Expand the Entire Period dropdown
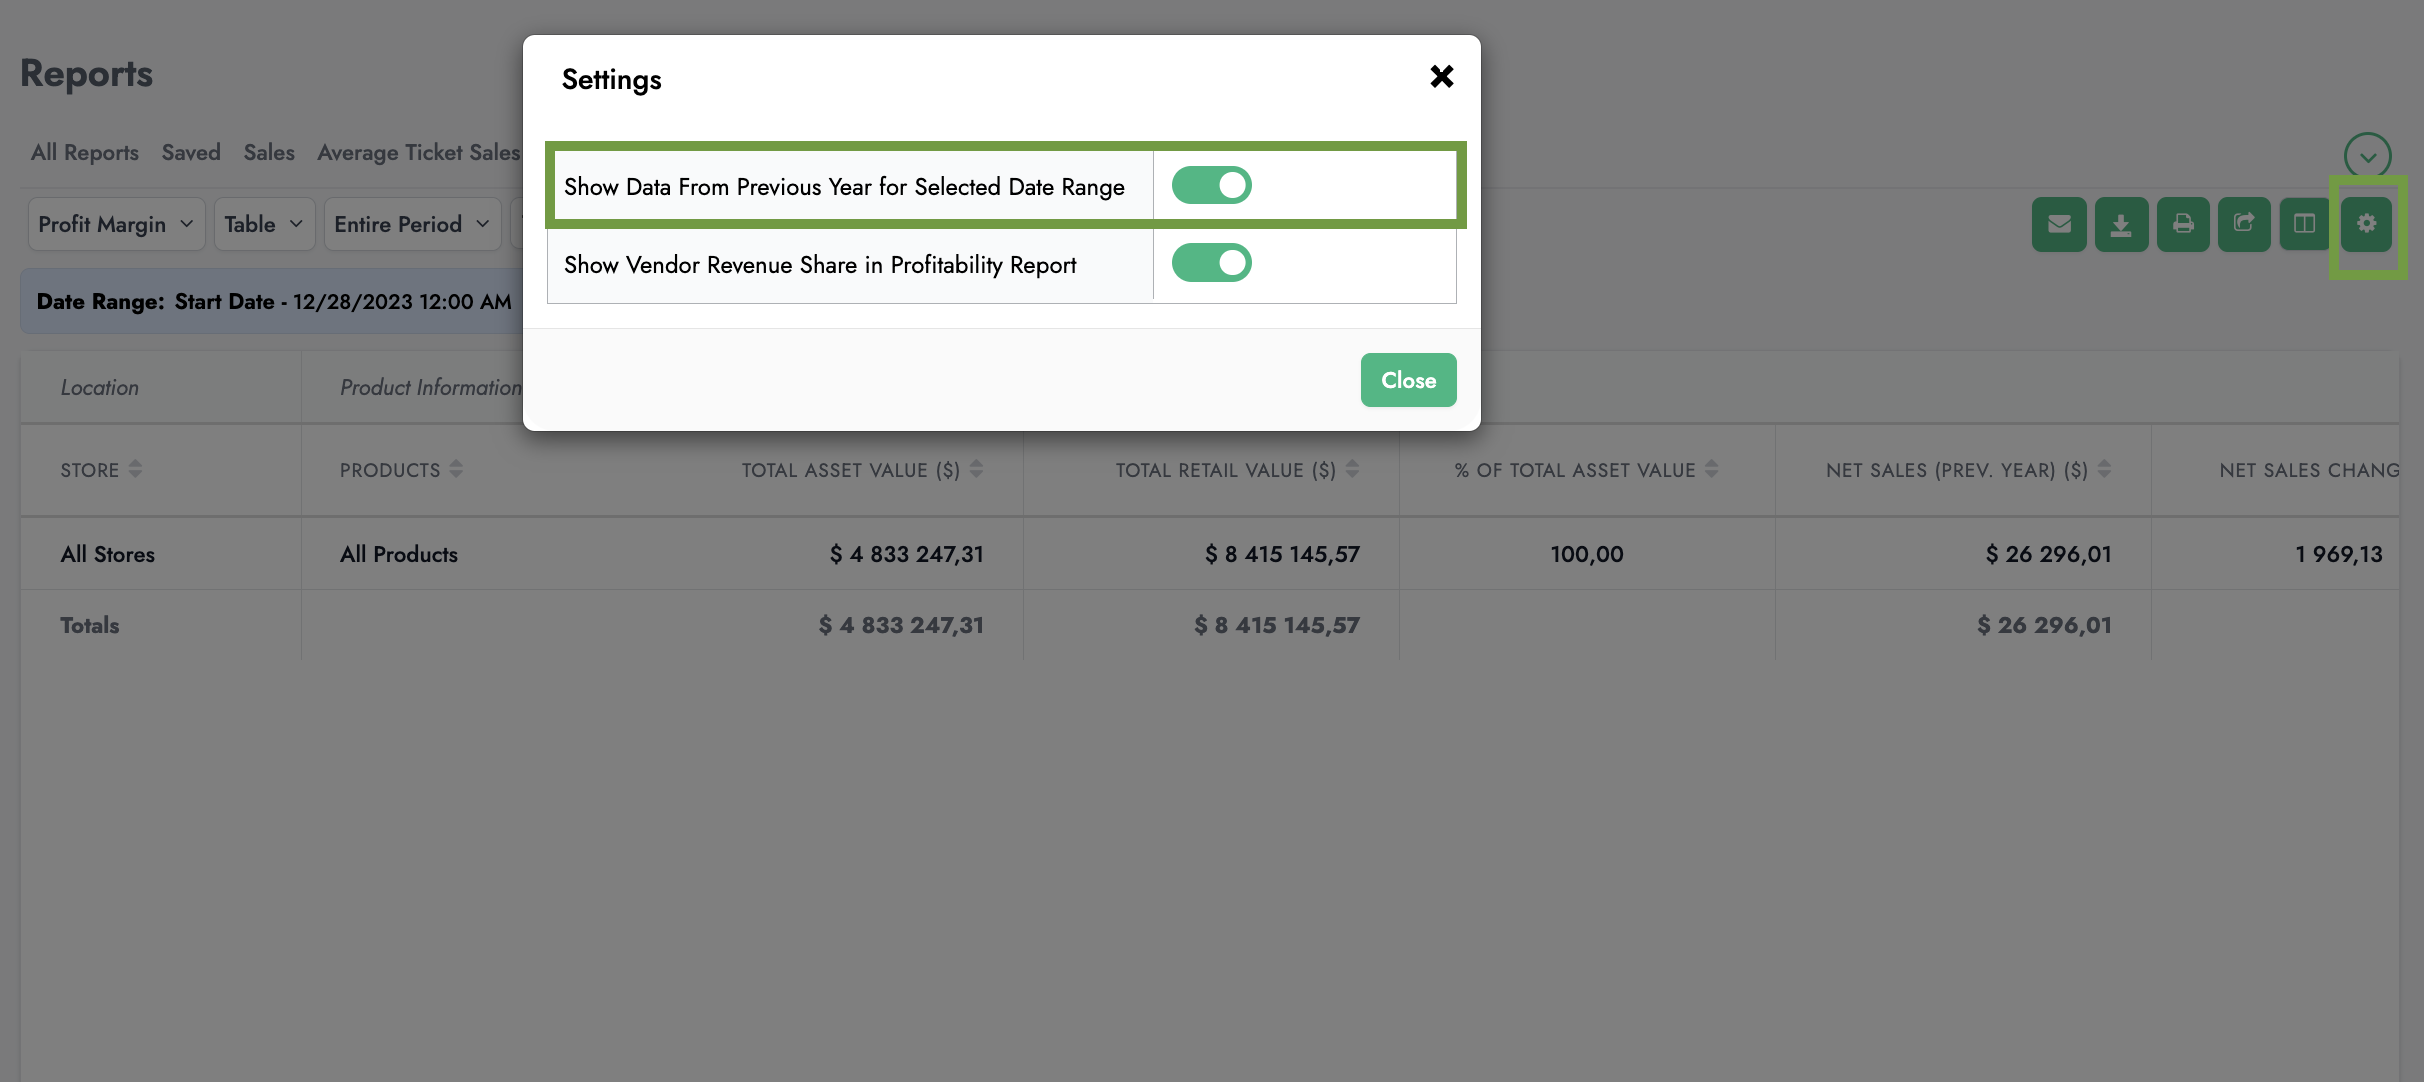Screen dimensions: 2424x1082 pos(413,224)
